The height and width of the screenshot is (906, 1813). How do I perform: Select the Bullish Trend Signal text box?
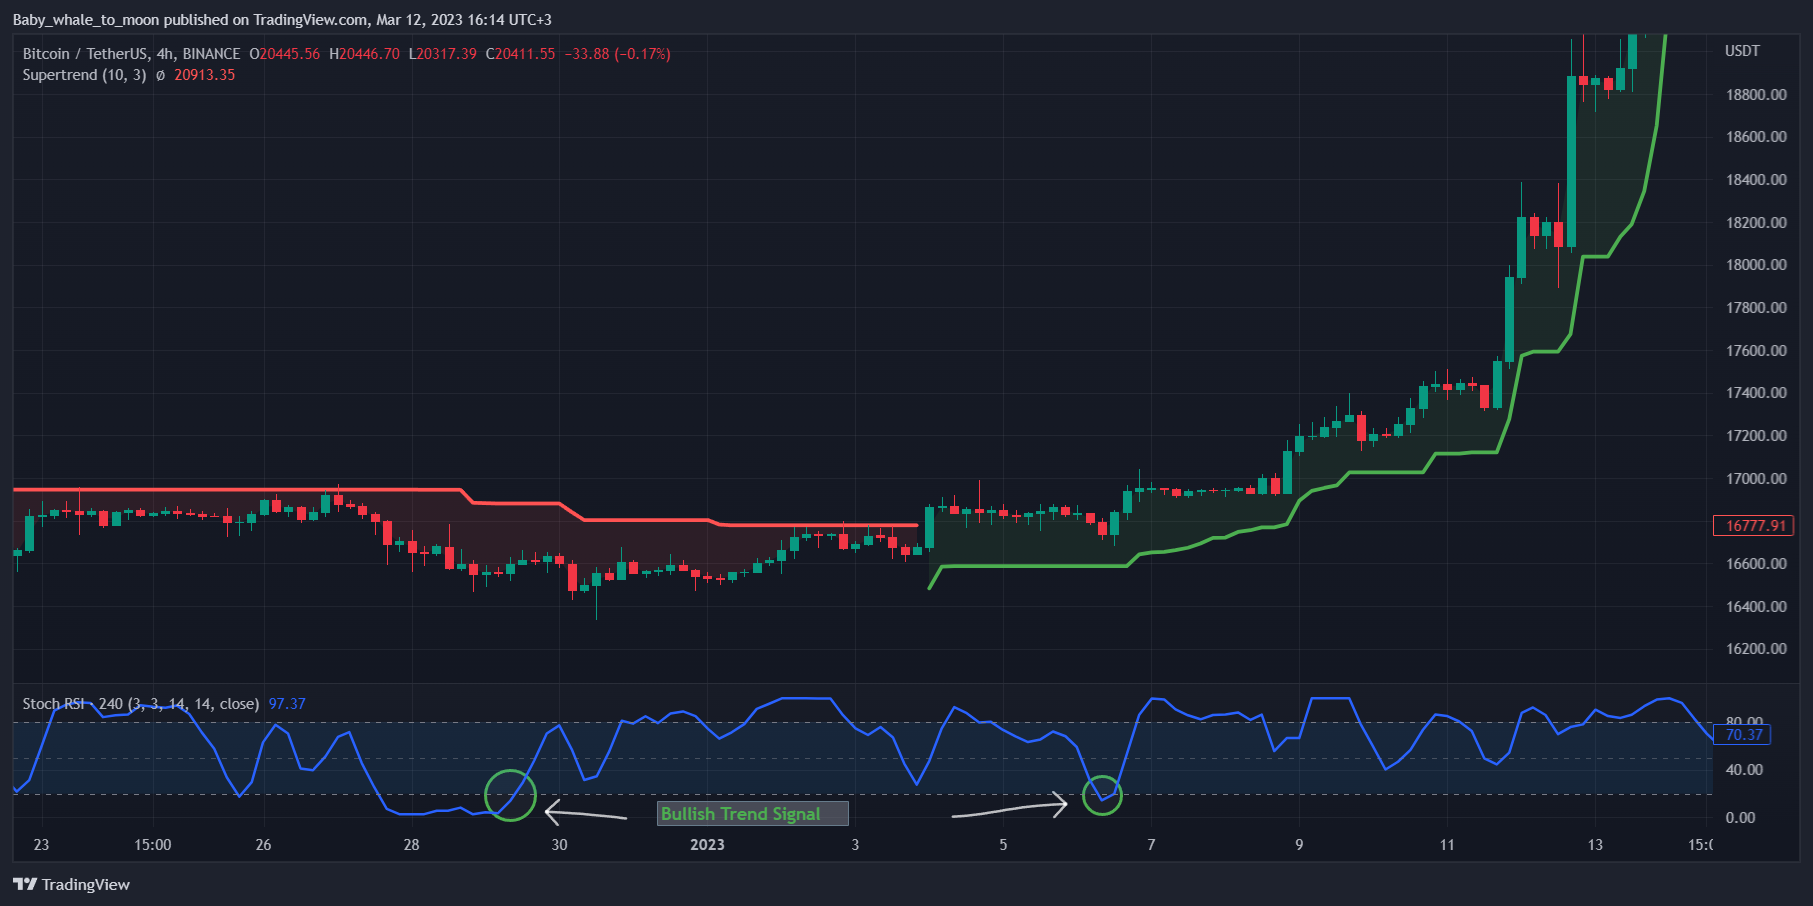click(x=753, y=814)
